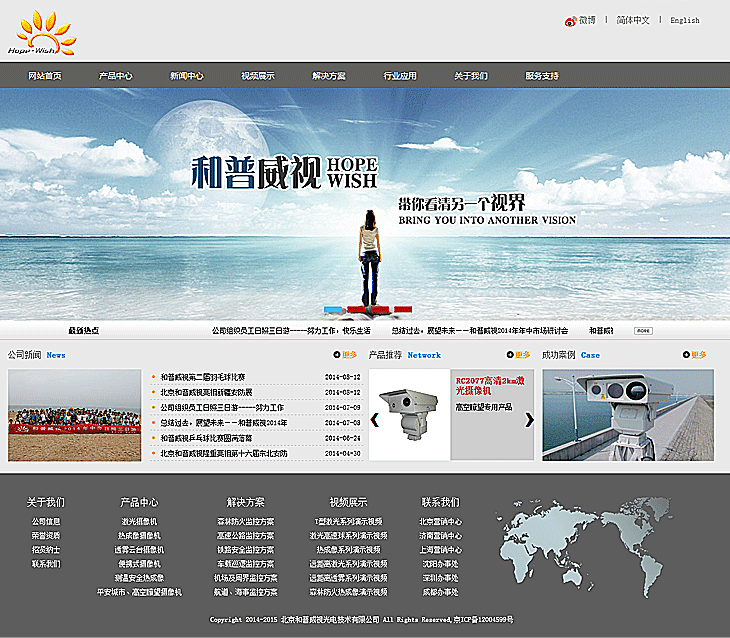Screen dimensions: 730x638
Task: Open the 新闻中心 navigation item
Action: coord(187,75)
